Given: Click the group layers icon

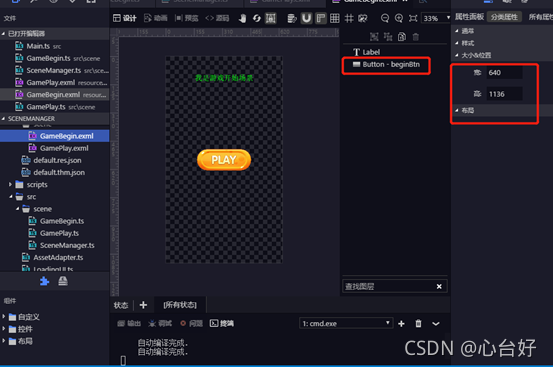Looking at the screenshot, I should click(374, 37).
